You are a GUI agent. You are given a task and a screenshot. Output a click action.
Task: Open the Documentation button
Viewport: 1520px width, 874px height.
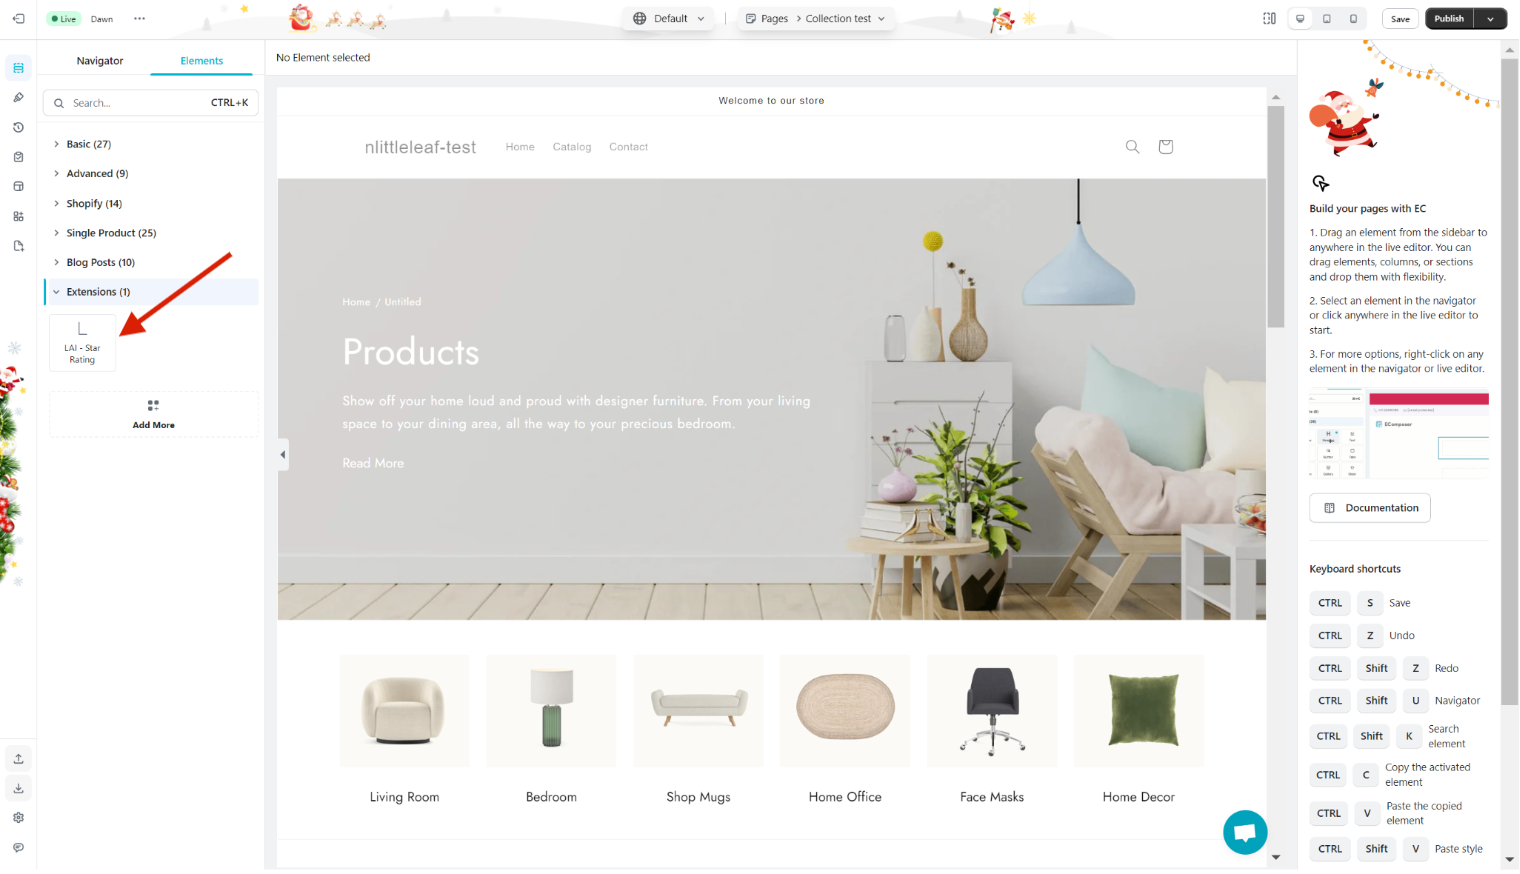[1369, 508]
